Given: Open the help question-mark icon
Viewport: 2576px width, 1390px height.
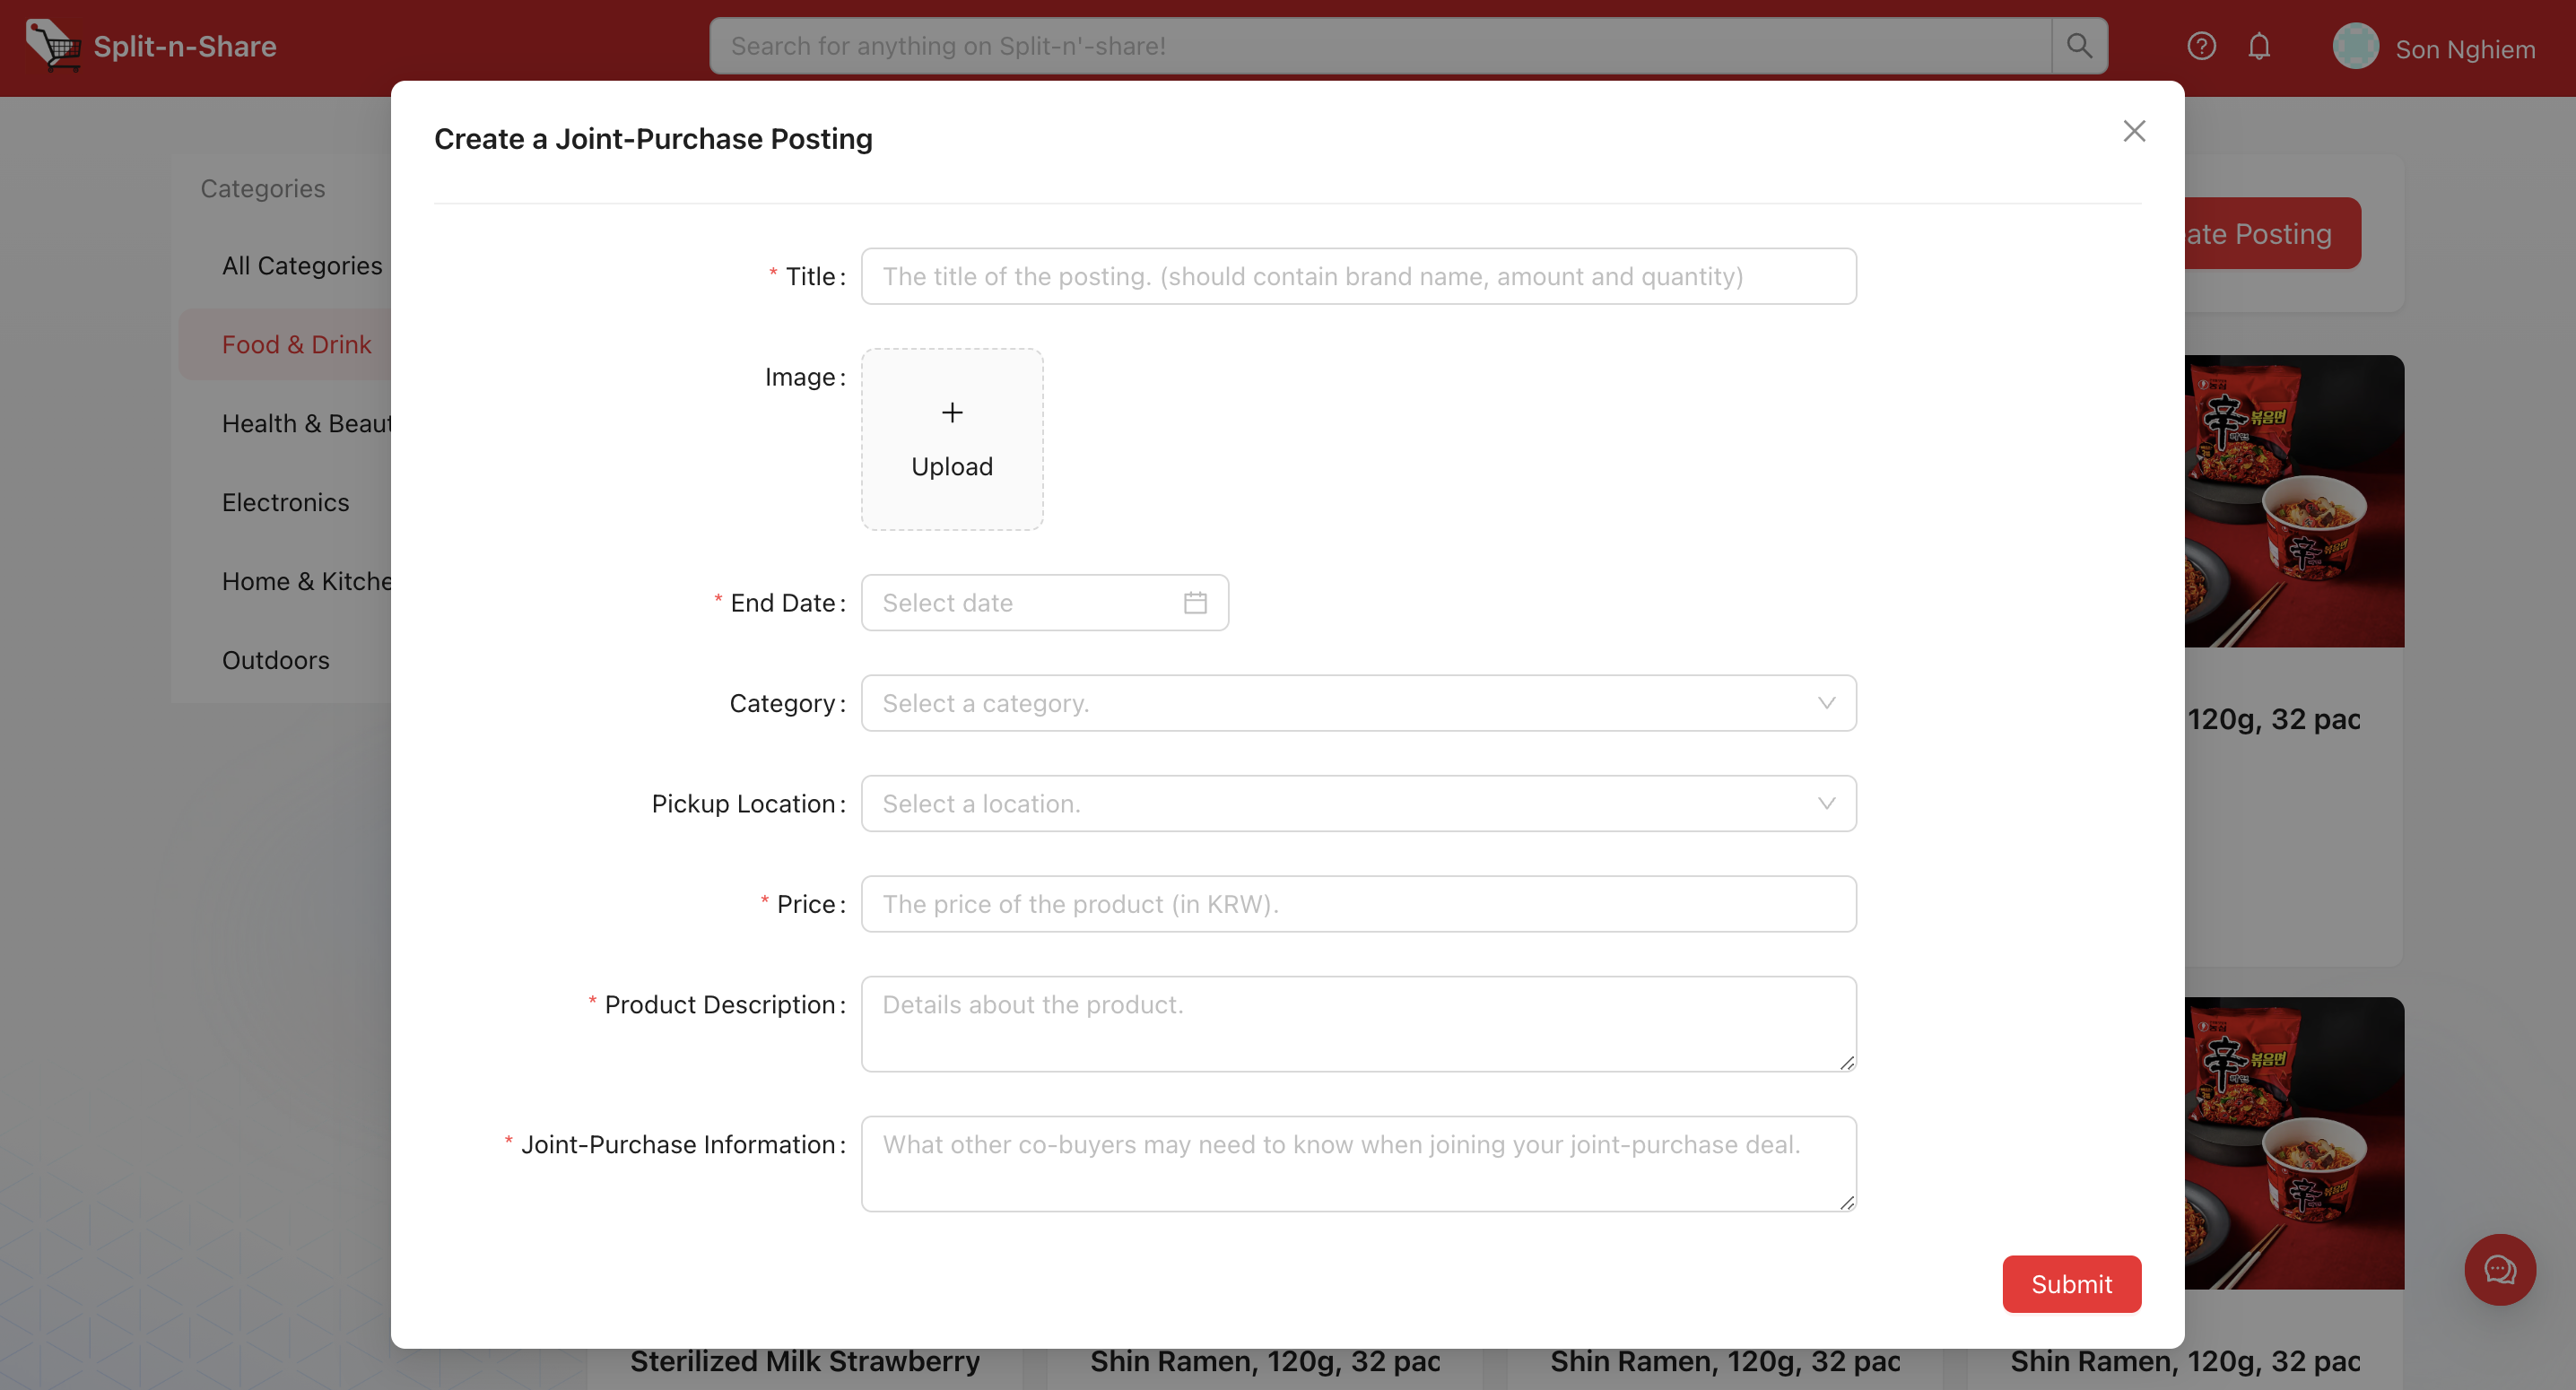Looking at the screenshot, I should click(2201, 46).
